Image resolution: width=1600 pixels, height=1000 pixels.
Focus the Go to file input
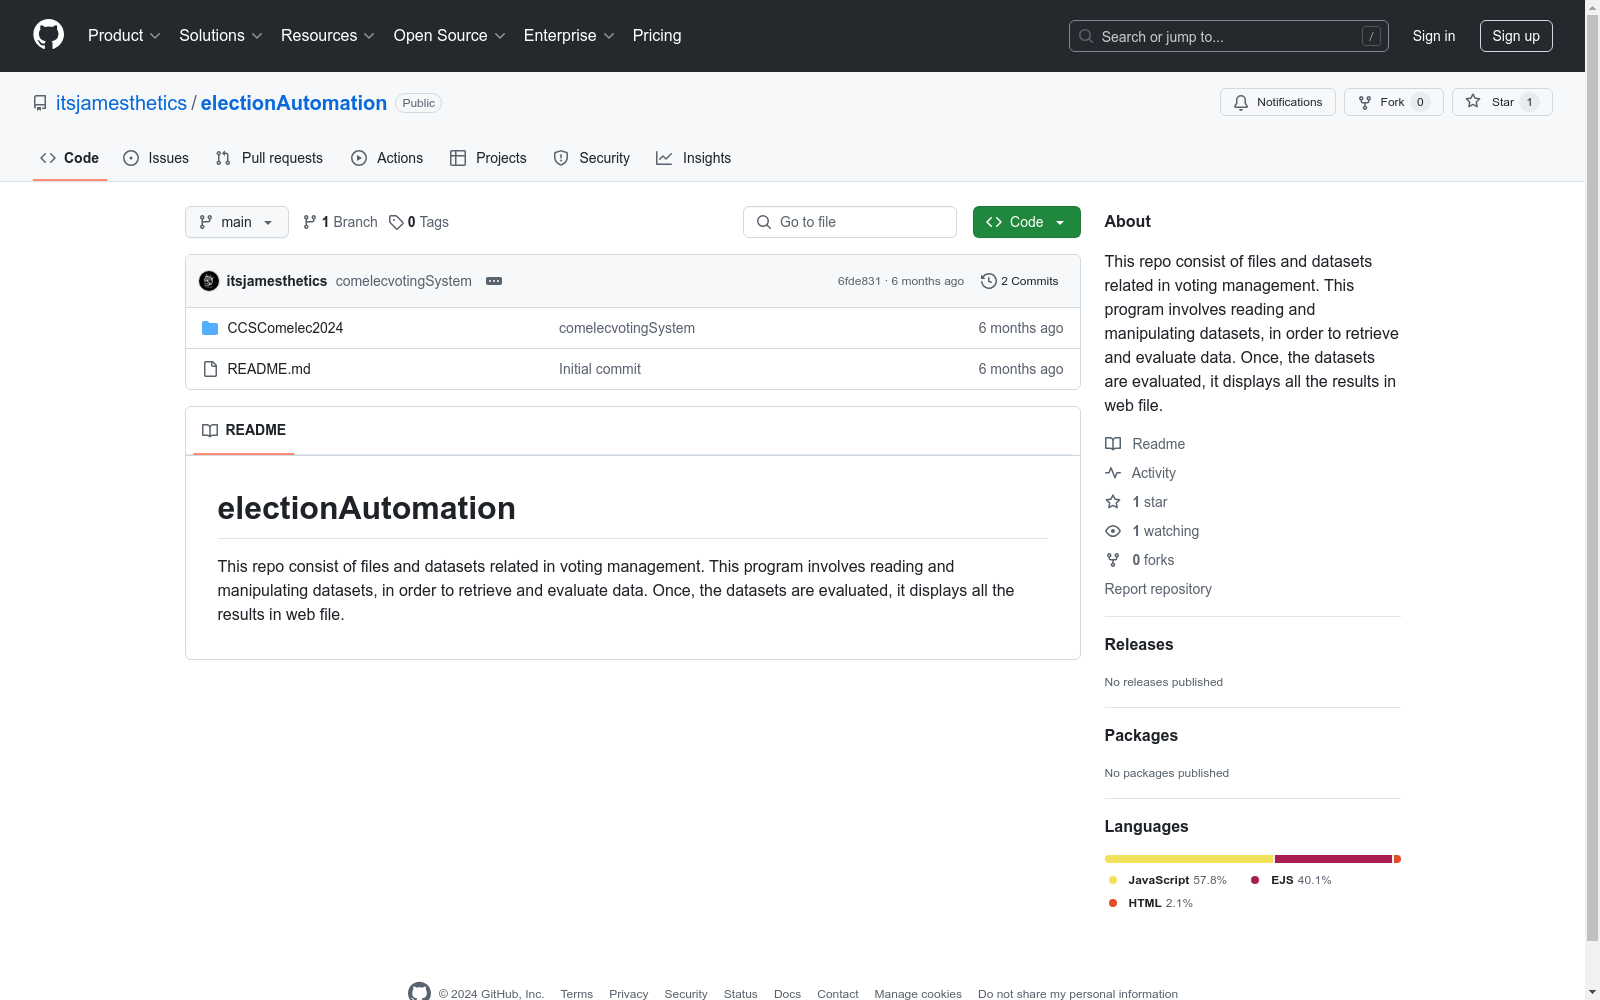pyautogui.click(x=849, y=222)
